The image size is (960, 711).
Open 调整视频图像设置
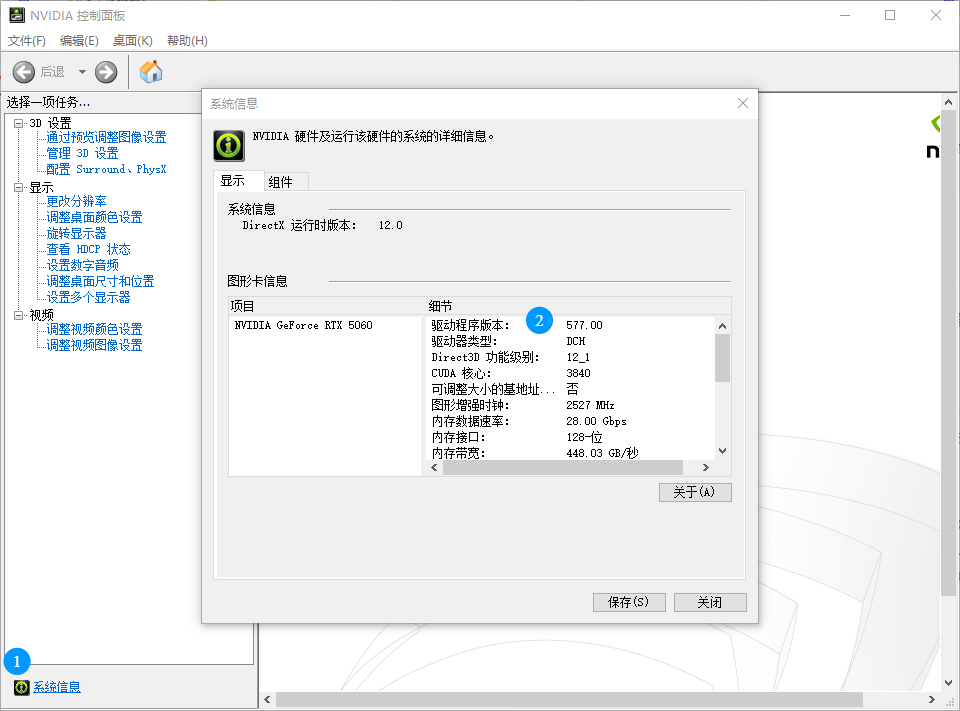[94, 345]
